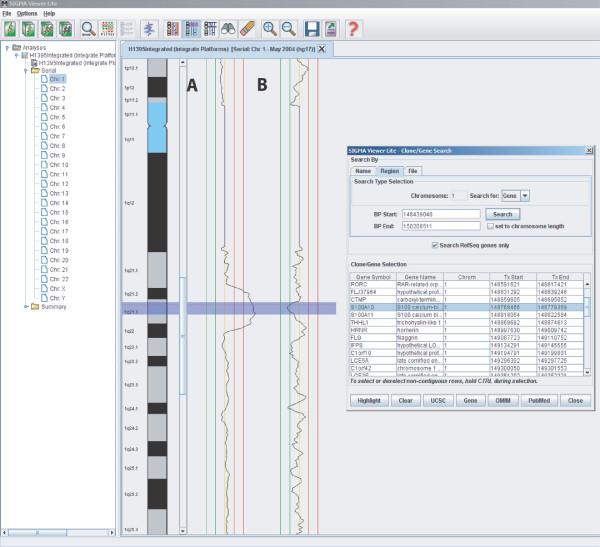Click the BP Start input field

(441, 214)
